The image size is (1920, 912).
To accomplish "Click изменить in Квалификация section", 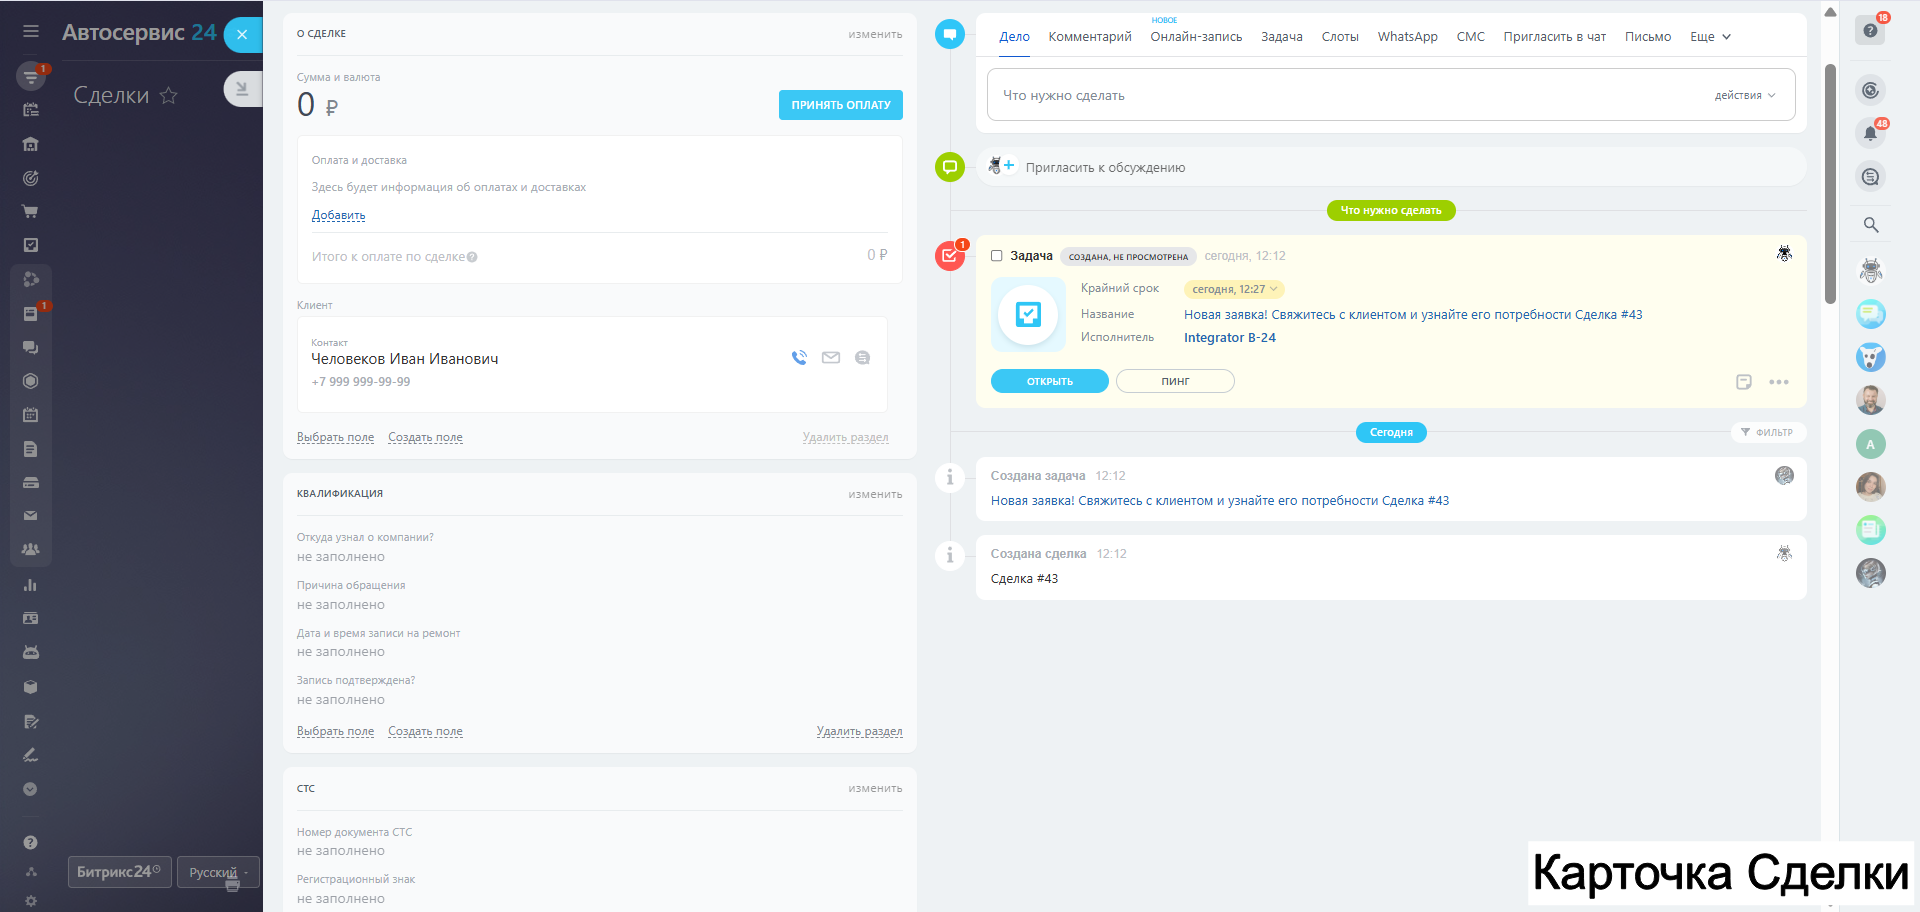I will coord(875,494).
